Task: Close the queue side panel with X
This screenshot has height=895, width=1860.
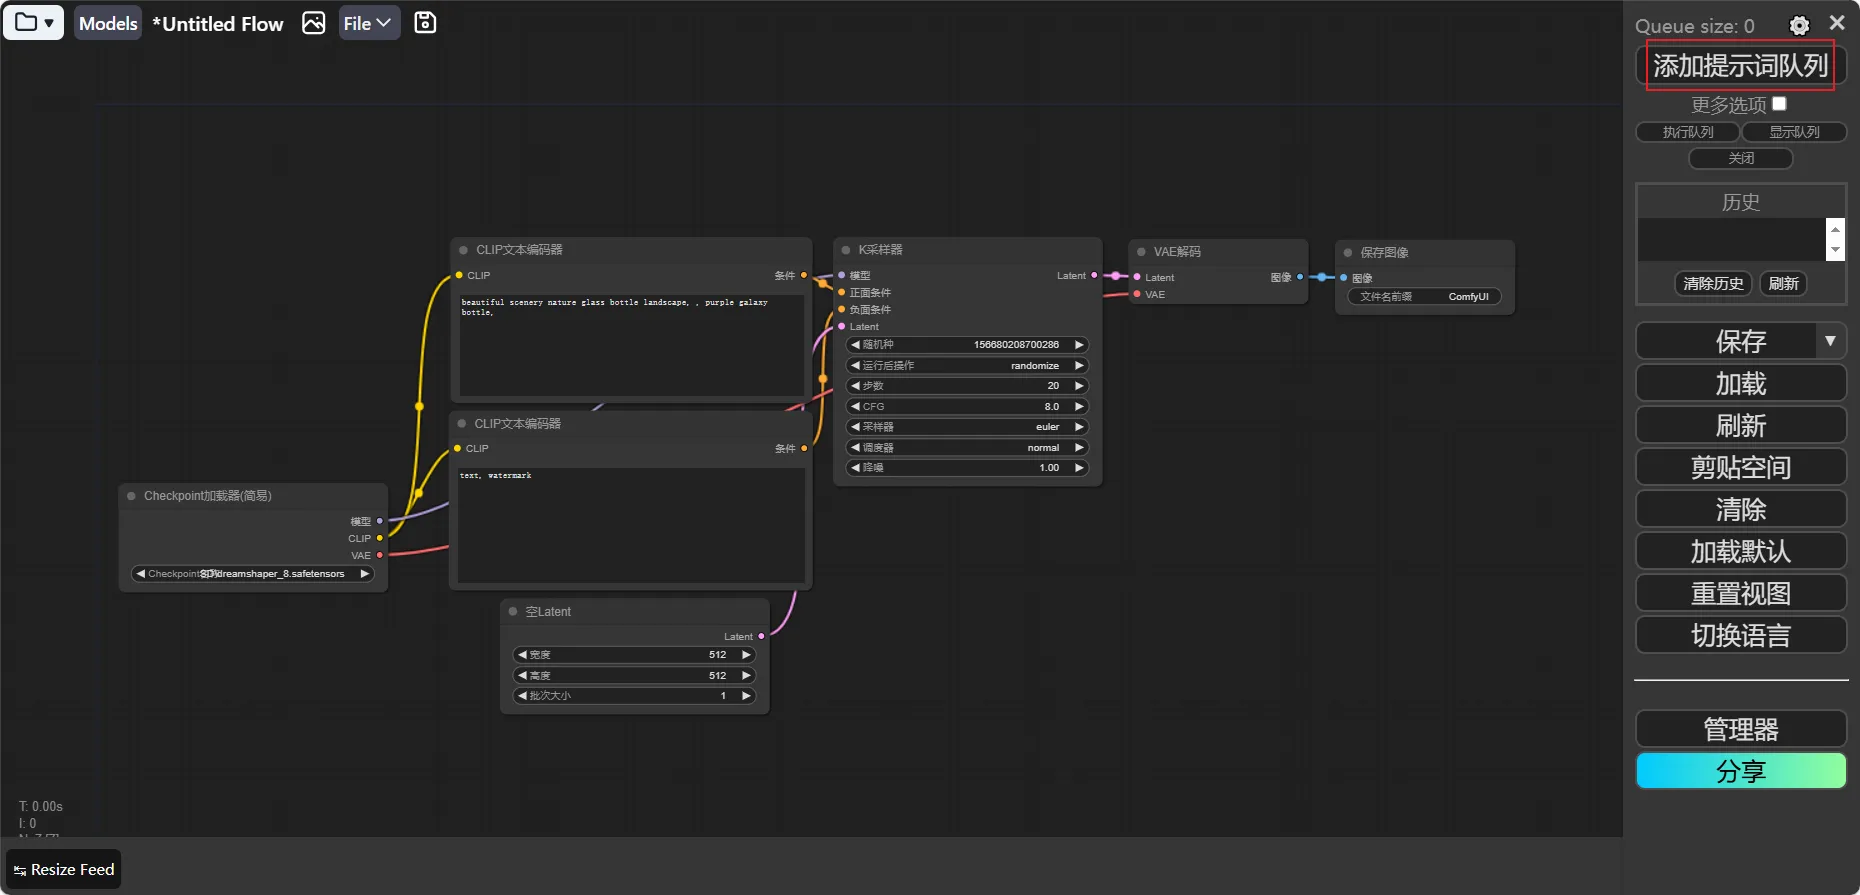Action: pyautogui.click(x=1837, y=22)
